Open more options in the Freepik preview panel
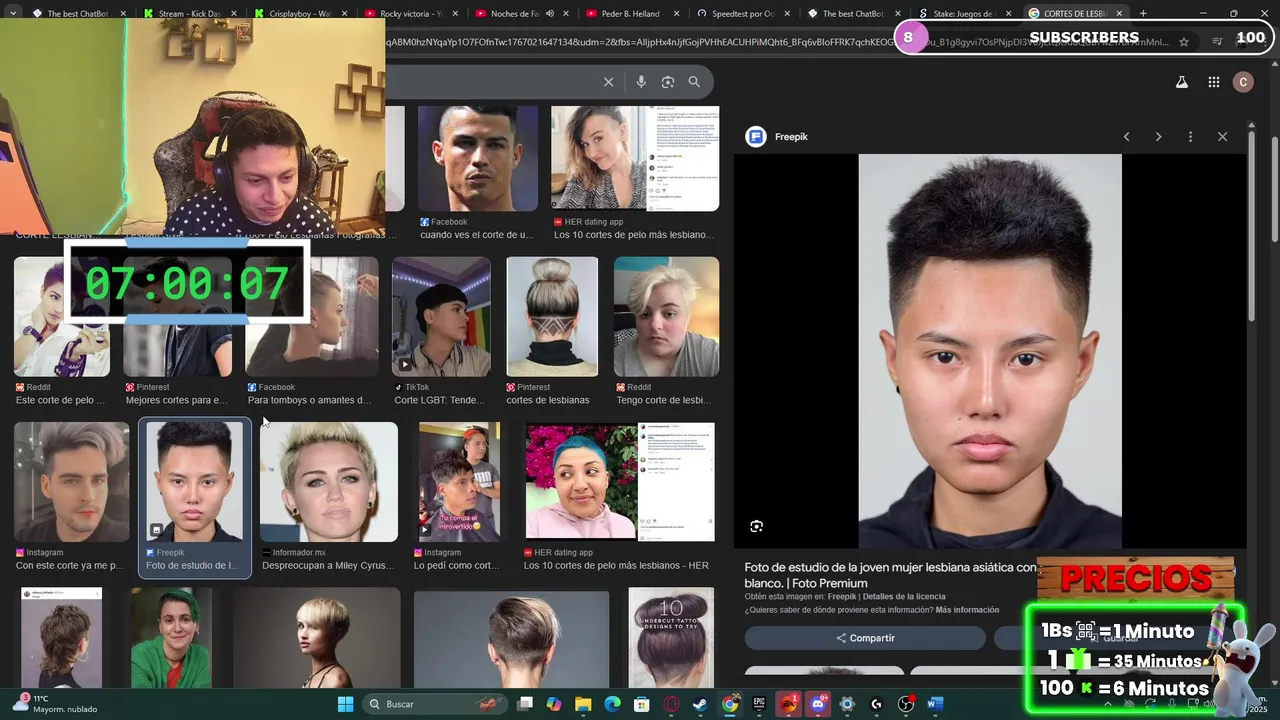1280x720 pixels. coord(1190,137)
